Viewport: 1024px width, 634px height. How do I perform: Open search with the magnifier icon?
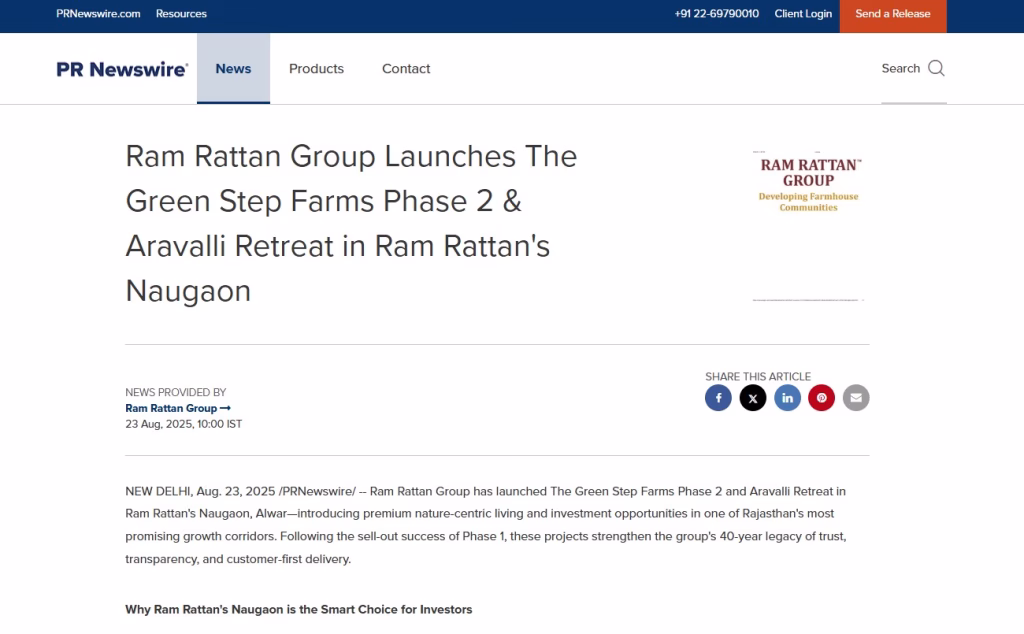pos(935,68)
